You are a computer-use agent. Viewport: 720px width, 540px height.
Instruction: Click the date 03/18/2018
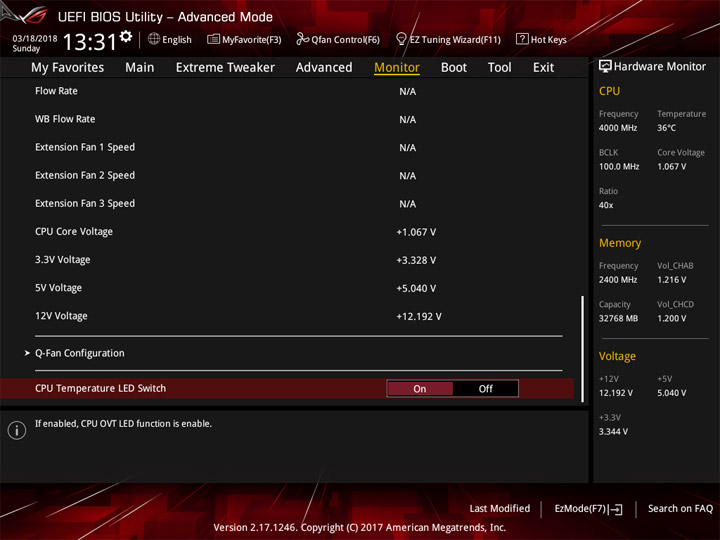35,38
